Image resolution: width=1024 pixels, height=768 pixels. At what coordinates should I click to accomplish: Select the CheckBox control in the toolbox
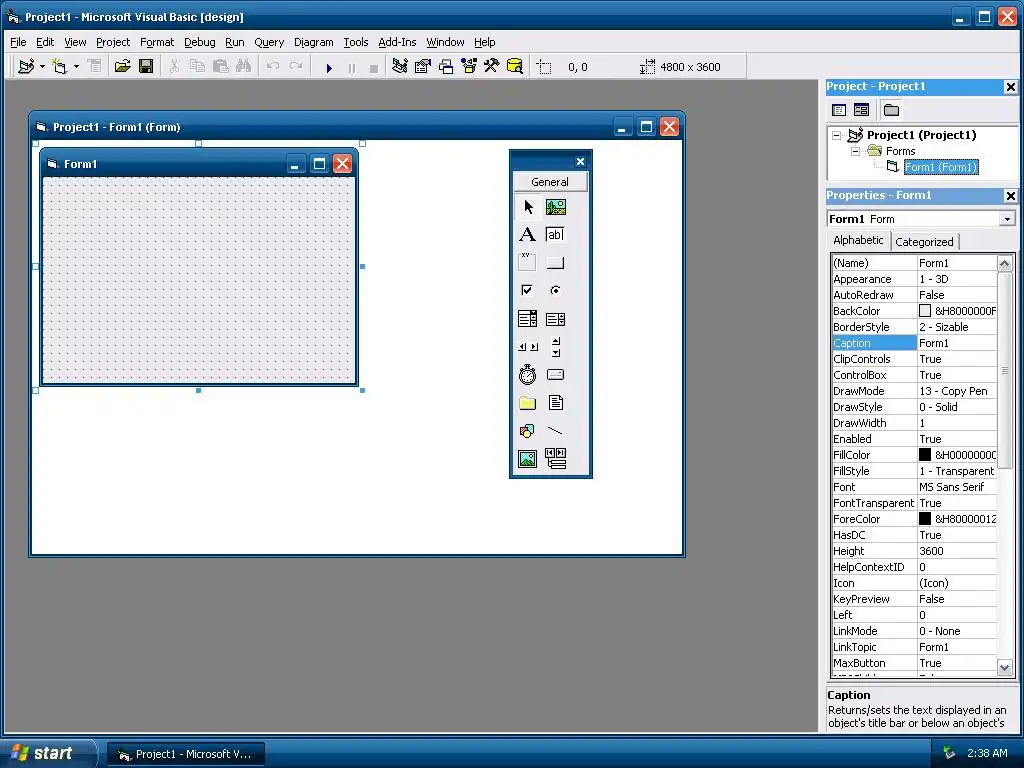(528, 291)
